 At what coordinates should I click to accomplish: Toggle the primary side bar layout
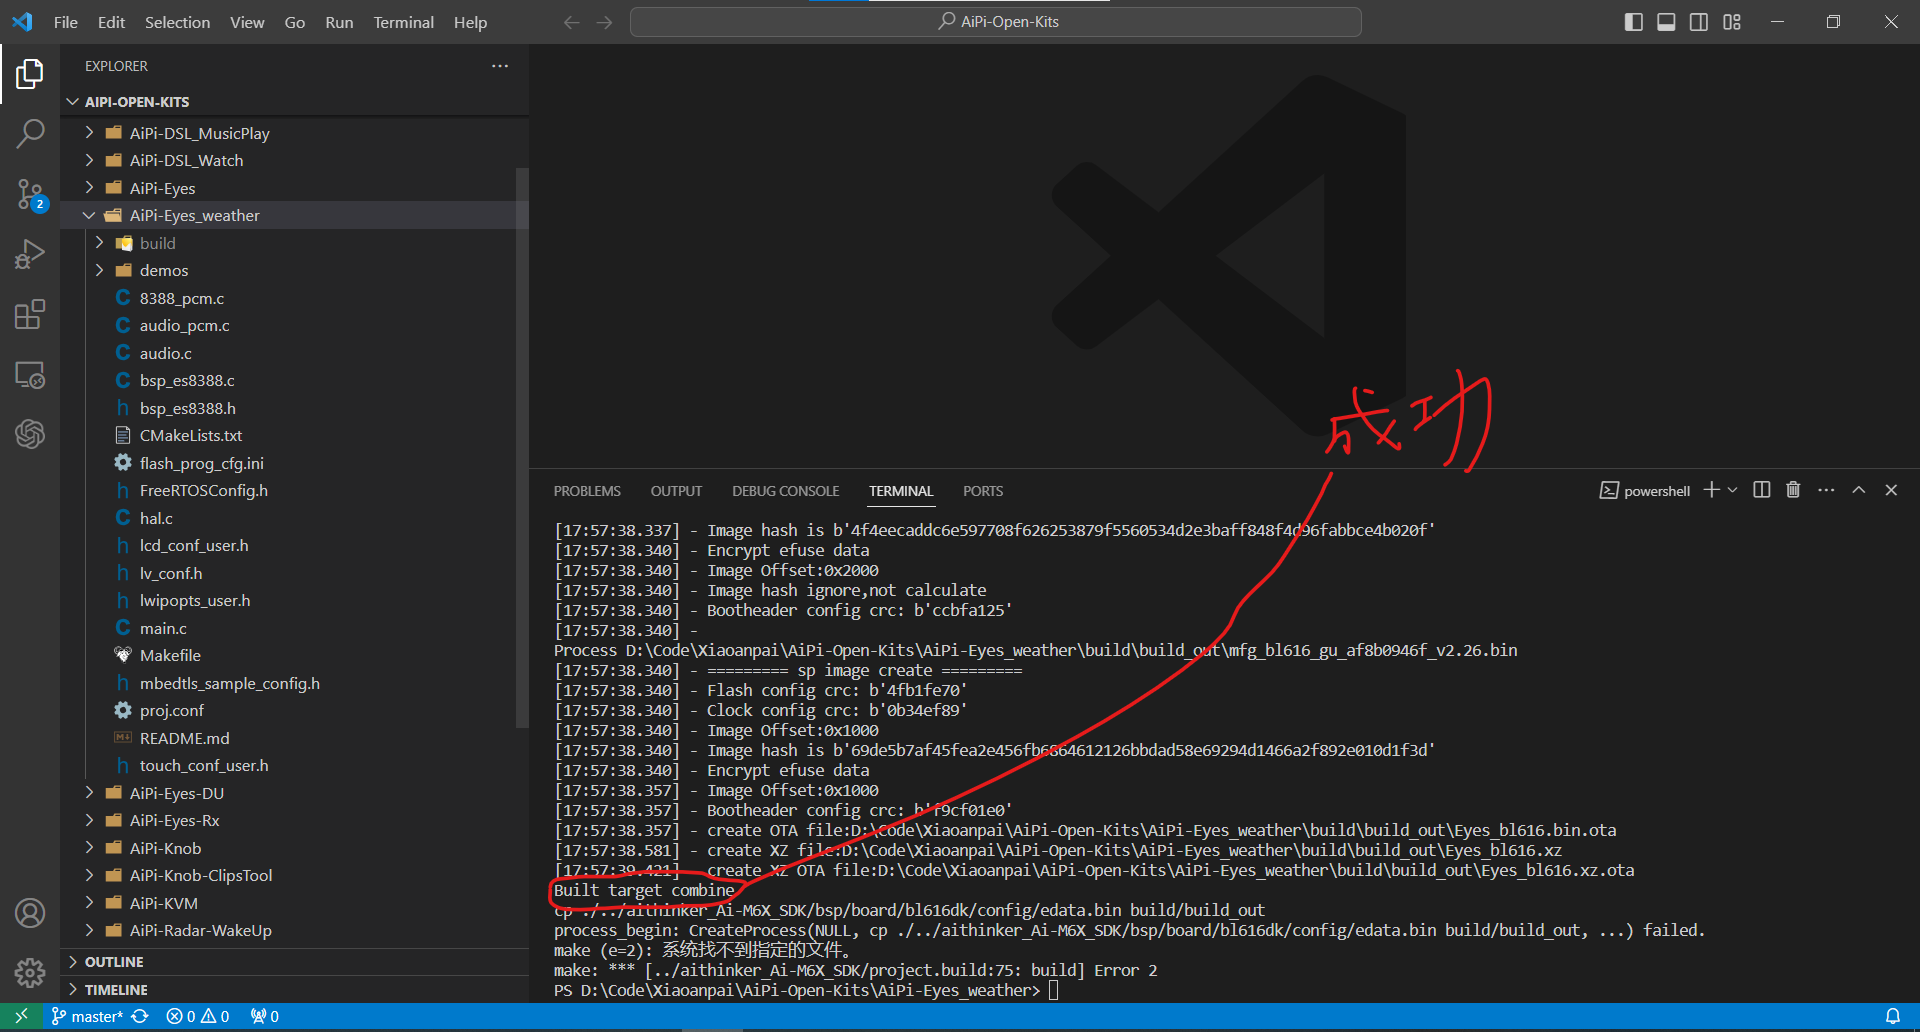[1634, 22]
